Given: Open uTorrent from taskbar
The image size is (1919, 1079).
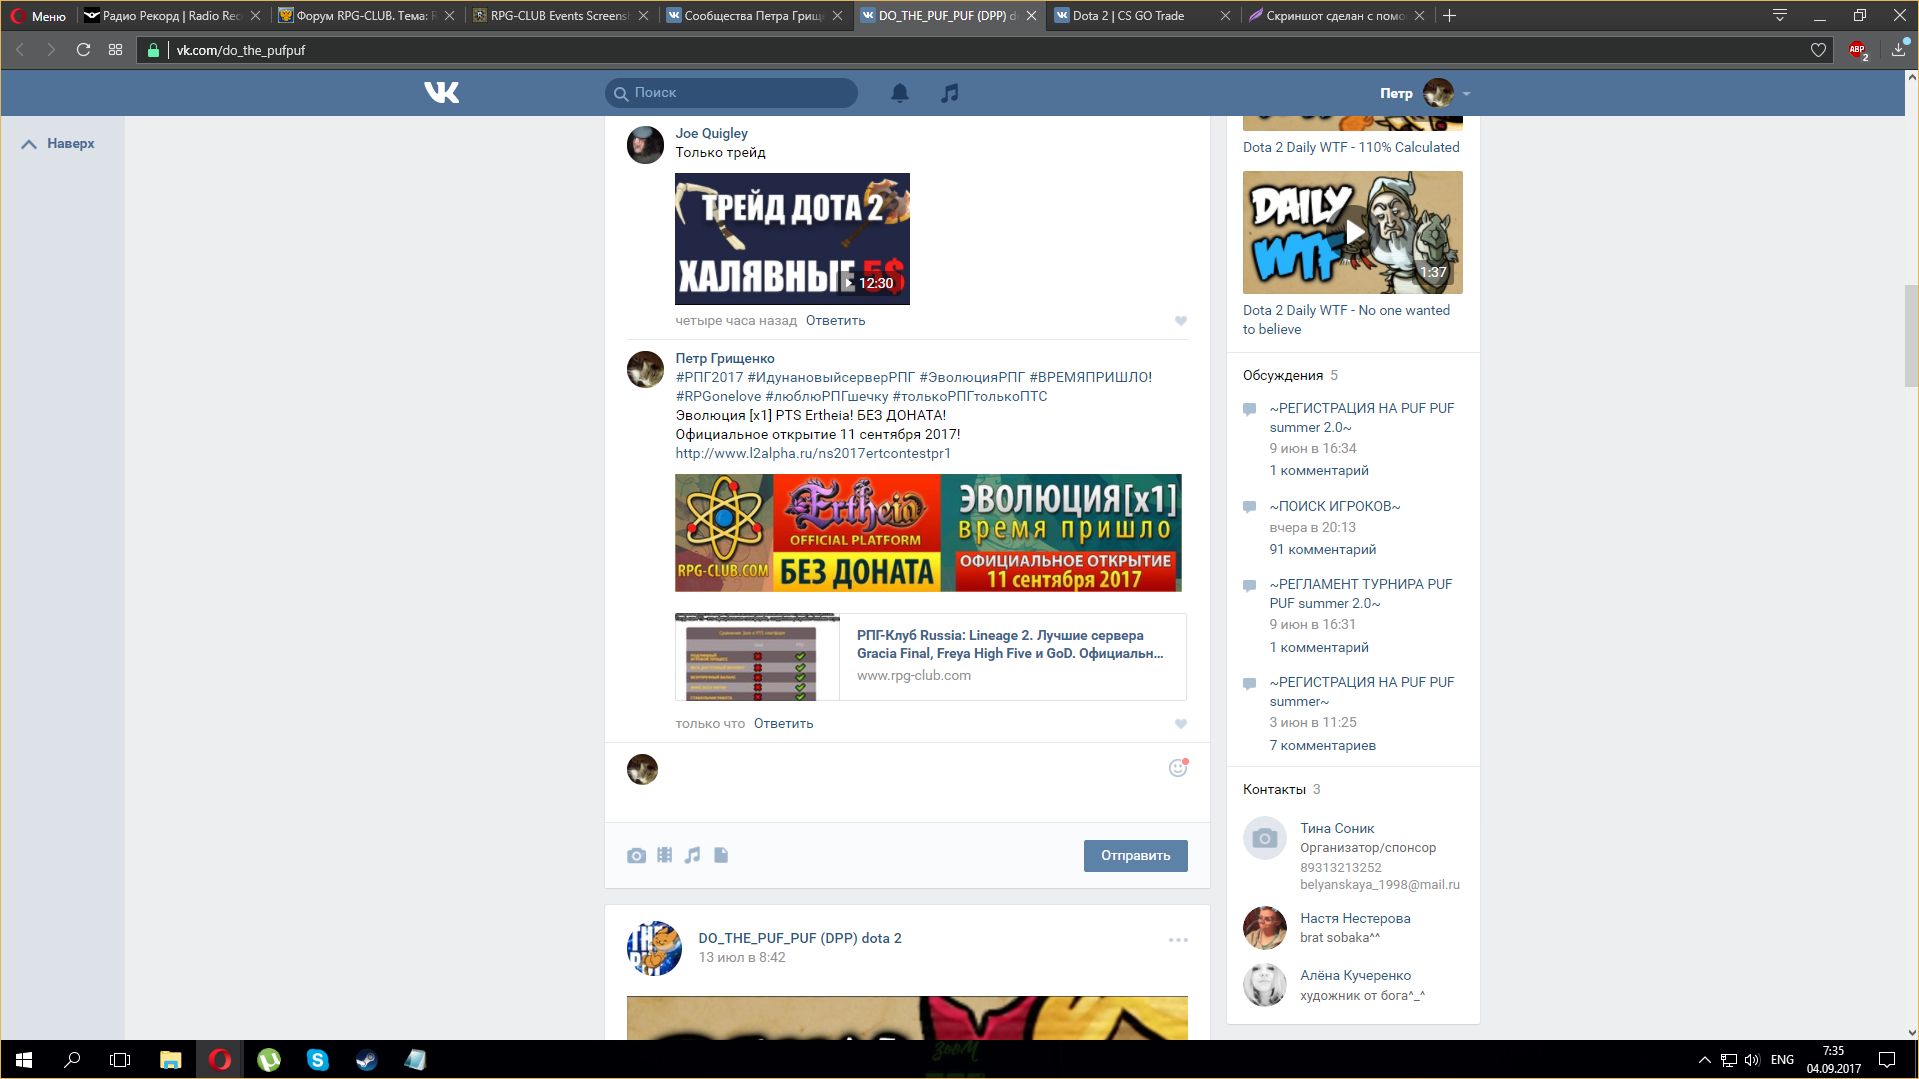Looking at the screenshot, I should click(269, 1060).
